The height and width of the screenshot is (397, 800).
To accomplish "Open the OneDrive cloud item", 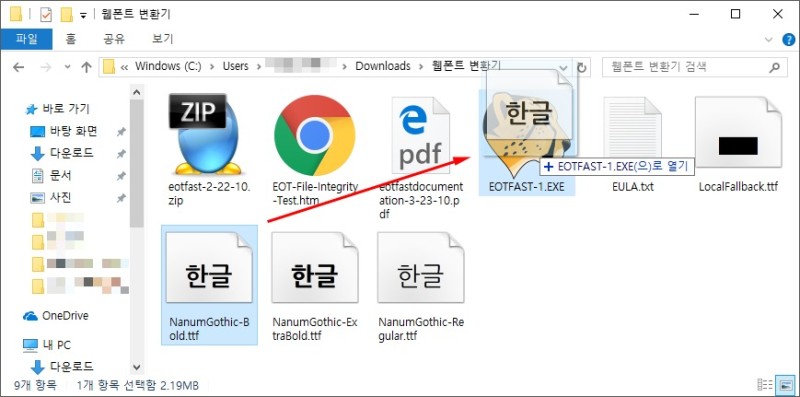I will (56, 316).
